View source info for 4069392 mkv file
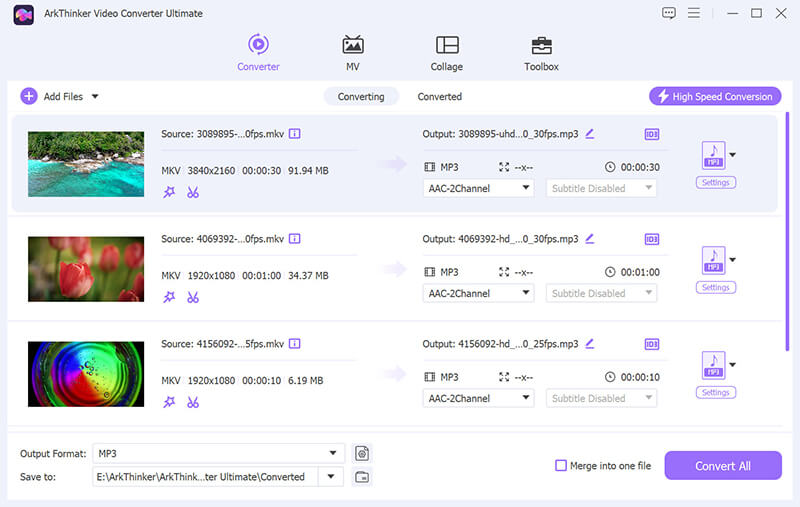This screenshot has height=507, width=800. (x=294, y=239)
